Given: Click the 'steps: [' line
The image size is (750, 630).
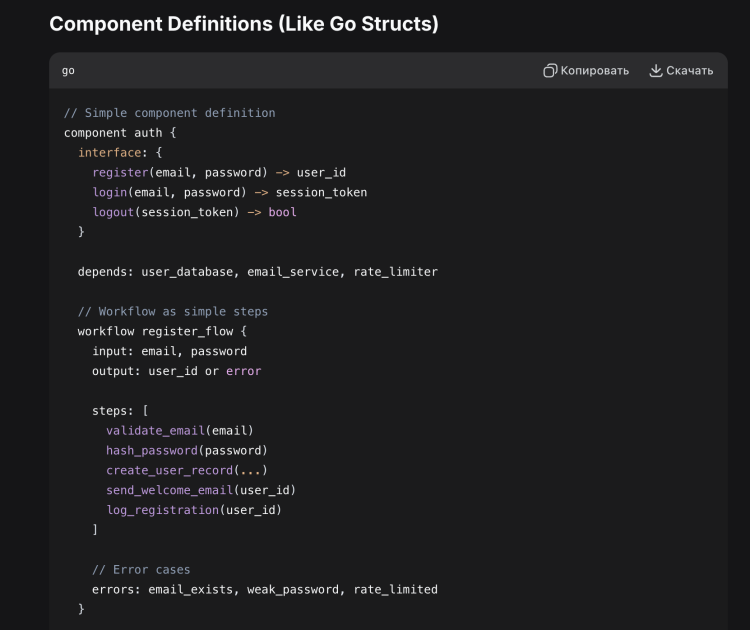Looking at the screenshot, I should tap(120, 410).
